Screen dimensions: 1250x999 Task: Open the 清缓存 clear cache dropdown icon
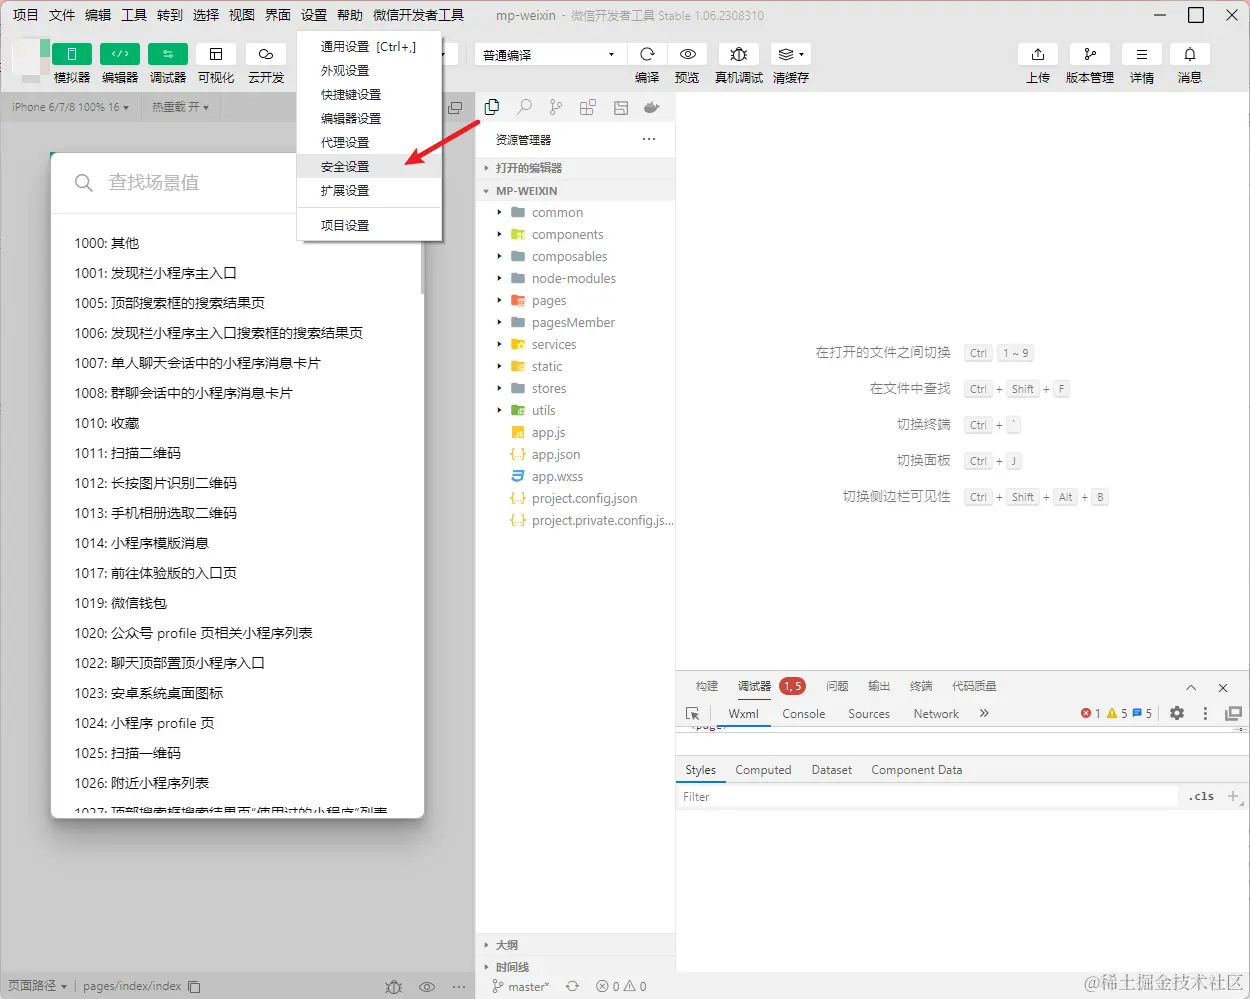(791, 54)
